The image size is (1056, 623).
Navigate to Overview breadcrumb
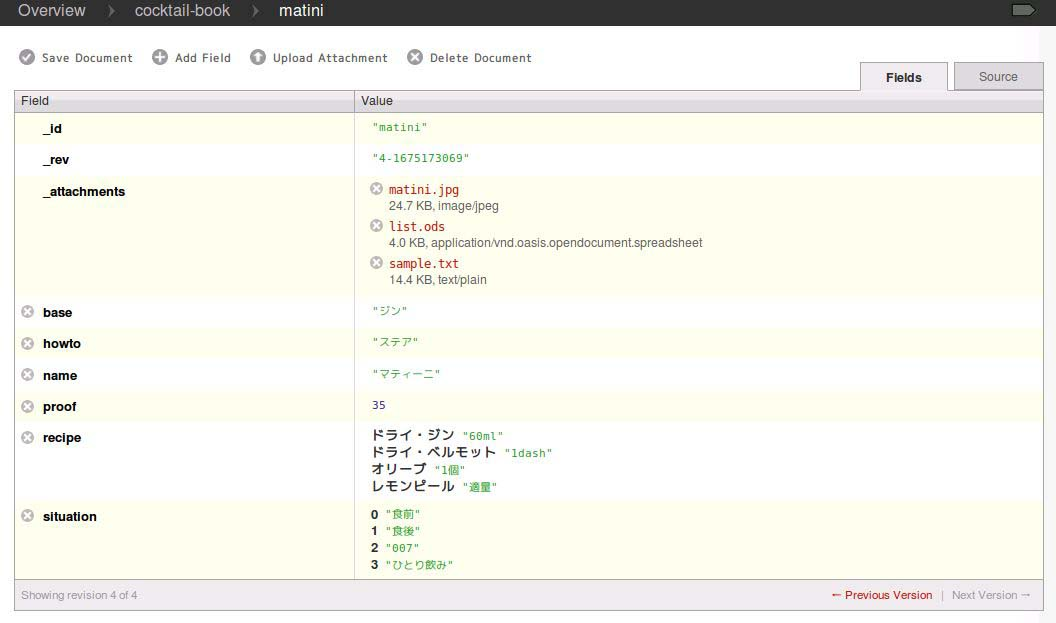(52, 11)
